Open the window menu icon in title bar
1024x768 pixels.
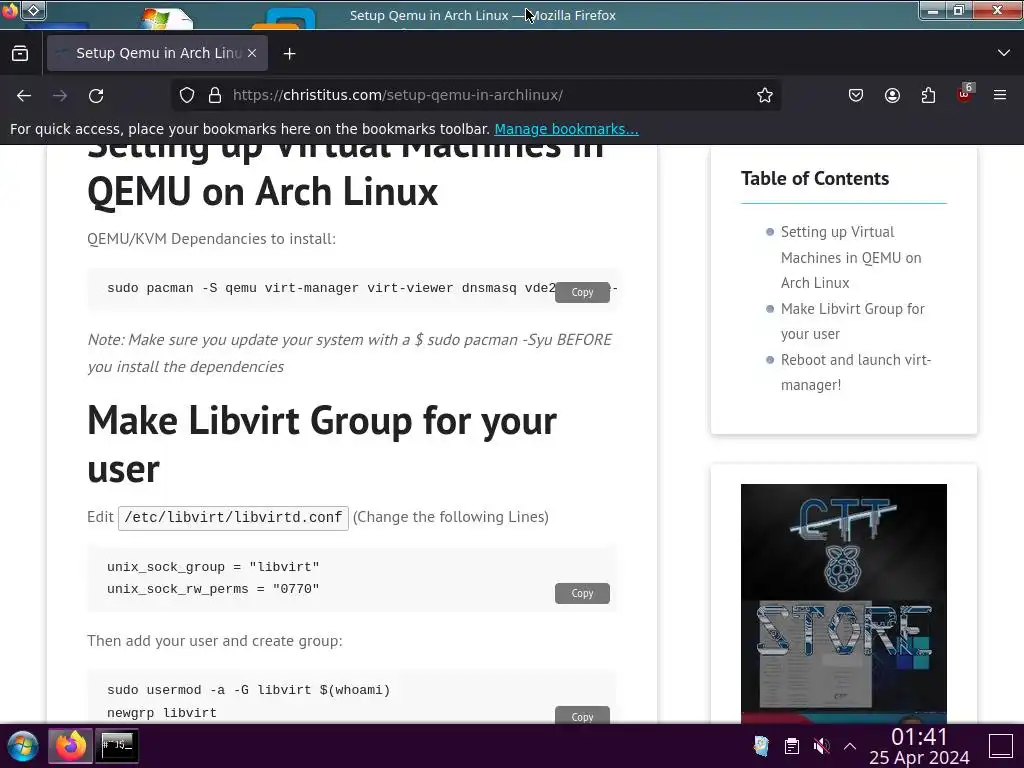pyautogui.click(x=10, y=10)
